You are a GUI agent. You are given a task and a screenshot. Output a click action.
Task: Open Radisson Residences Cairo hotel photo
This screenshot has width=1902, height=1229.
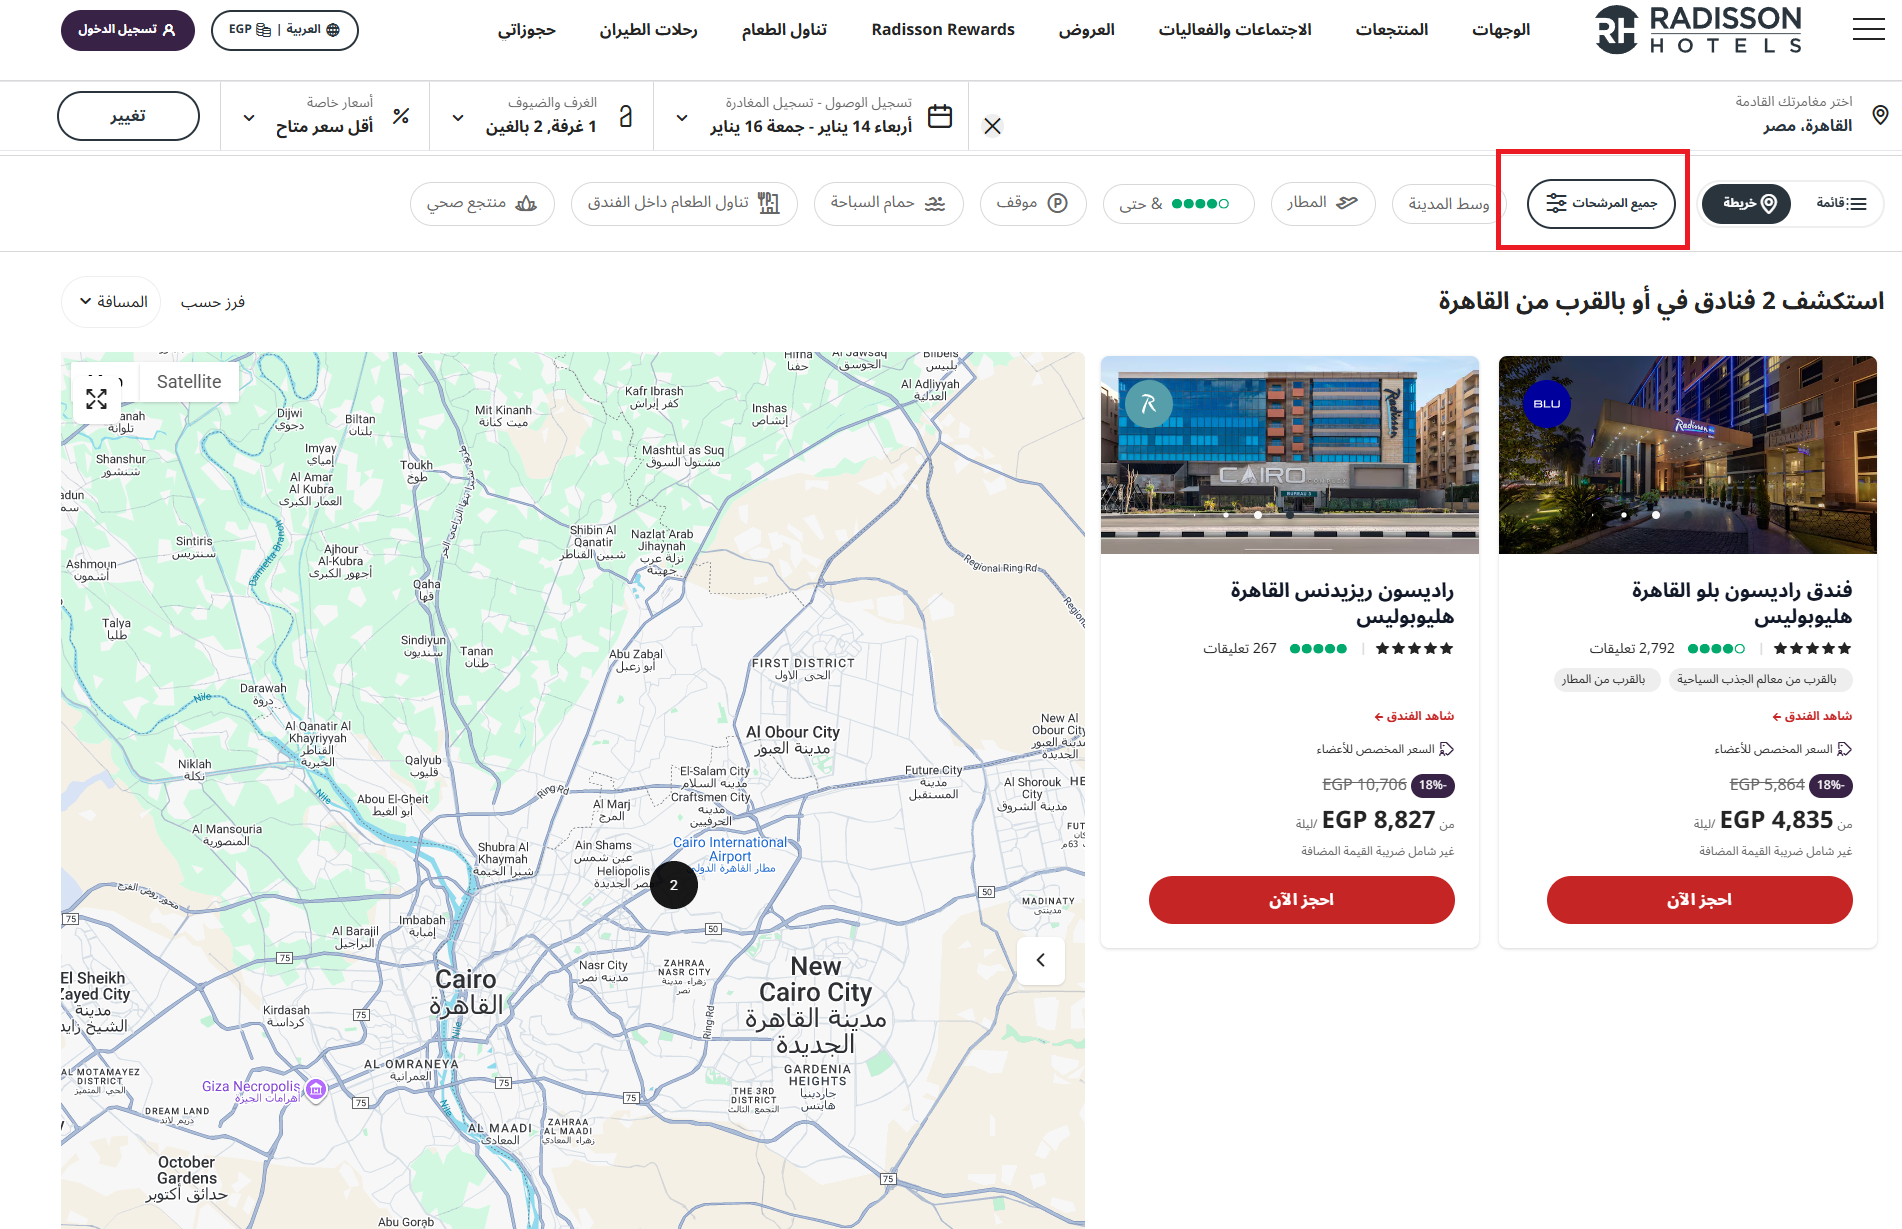(1290, 455)
